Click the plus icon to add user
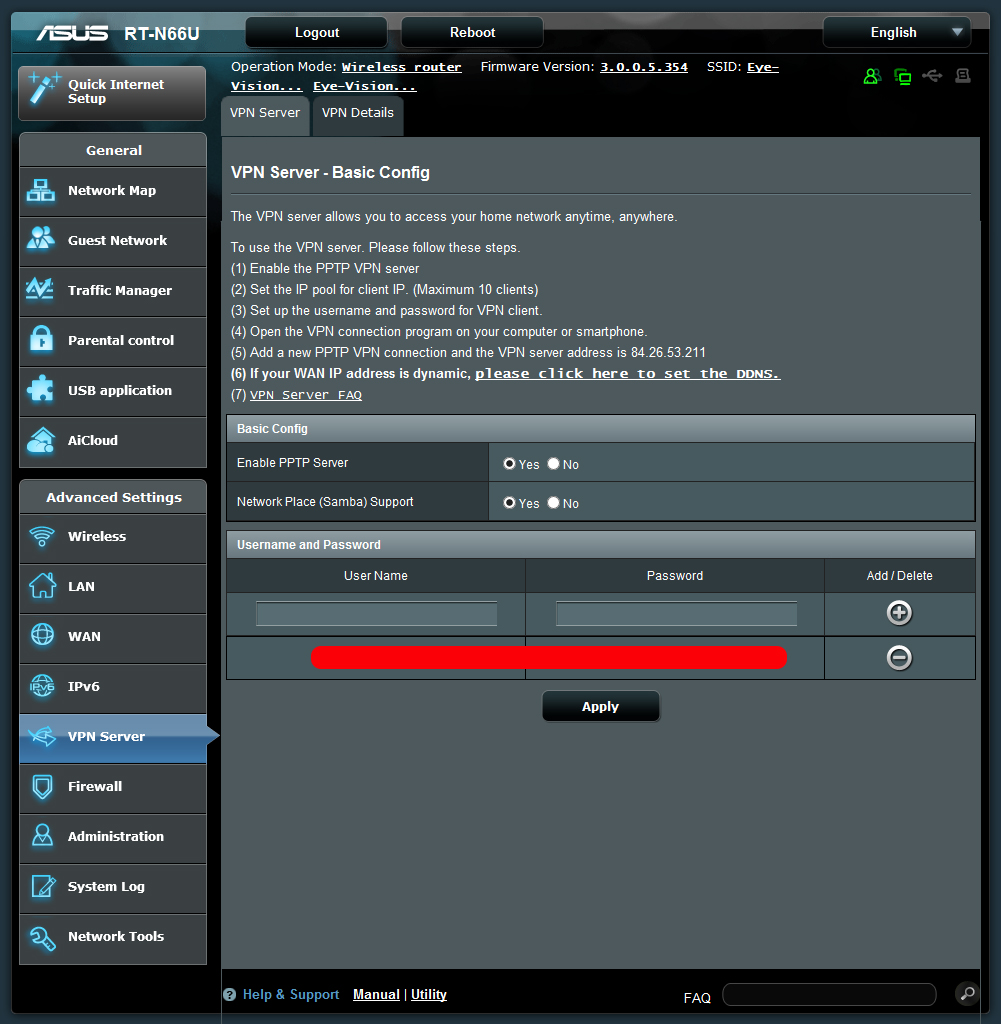This screenshot has width=1001, height=1024. pos(899,613)
